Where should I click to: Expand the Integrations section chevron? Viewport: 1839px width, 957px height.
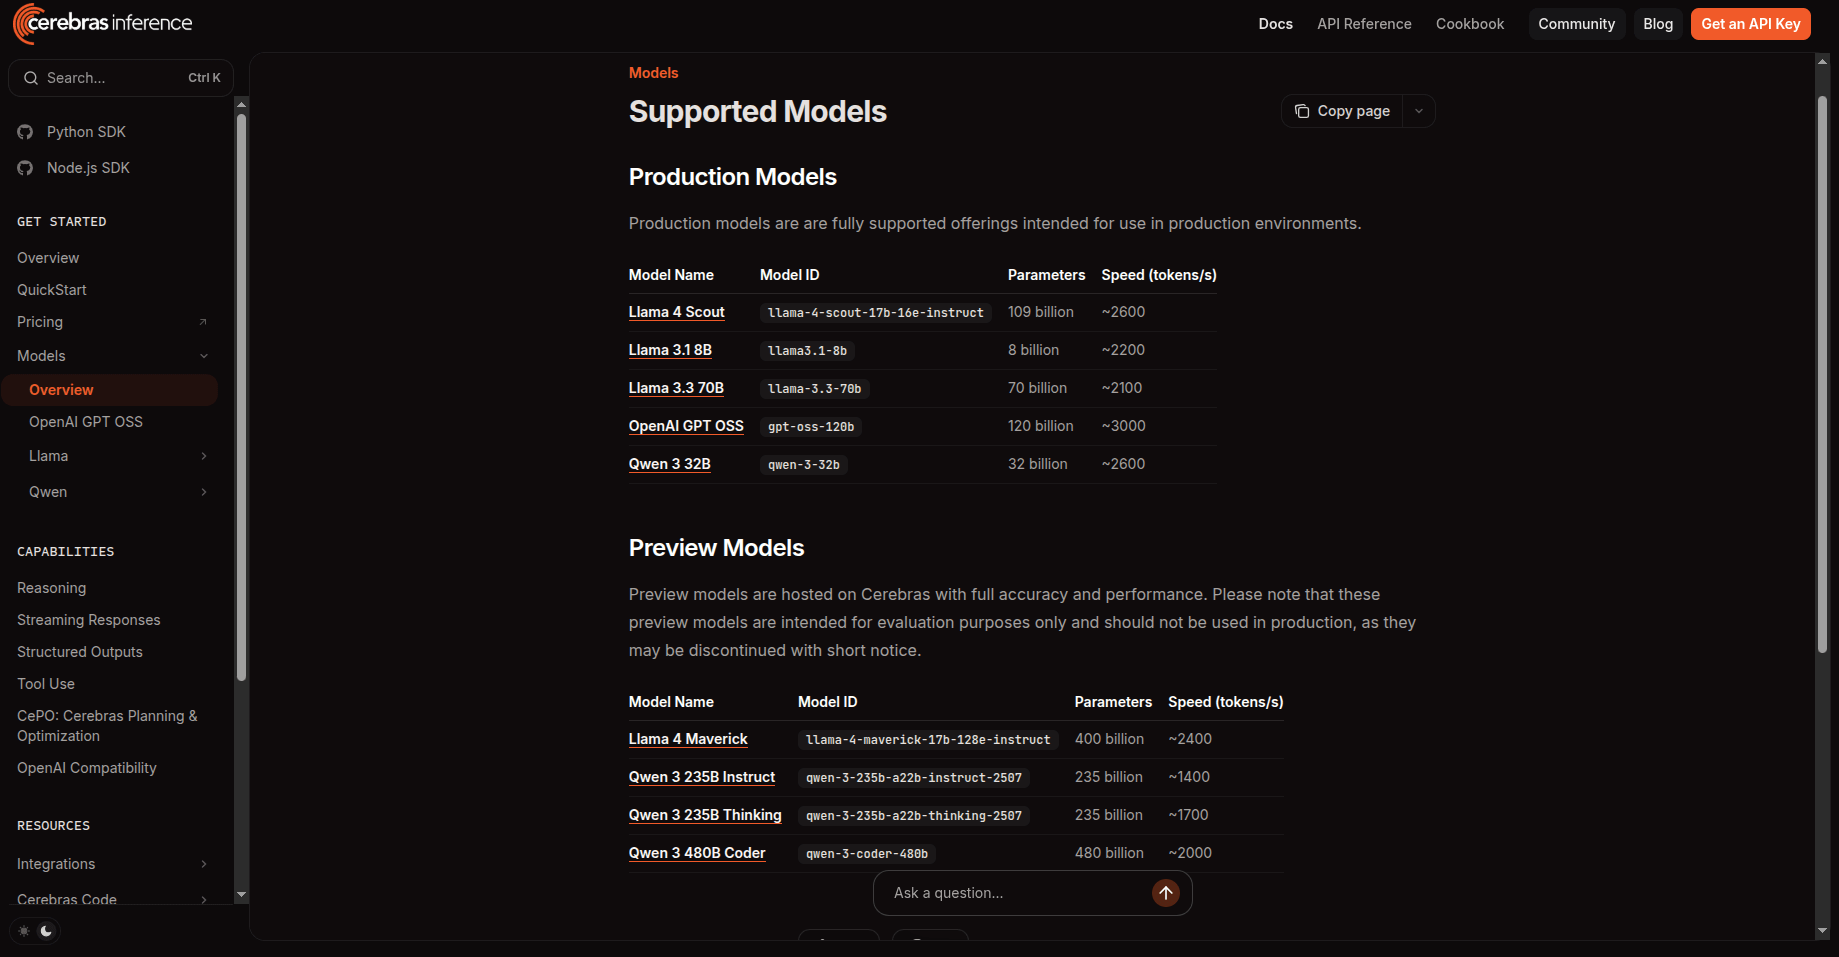(204, 864)
